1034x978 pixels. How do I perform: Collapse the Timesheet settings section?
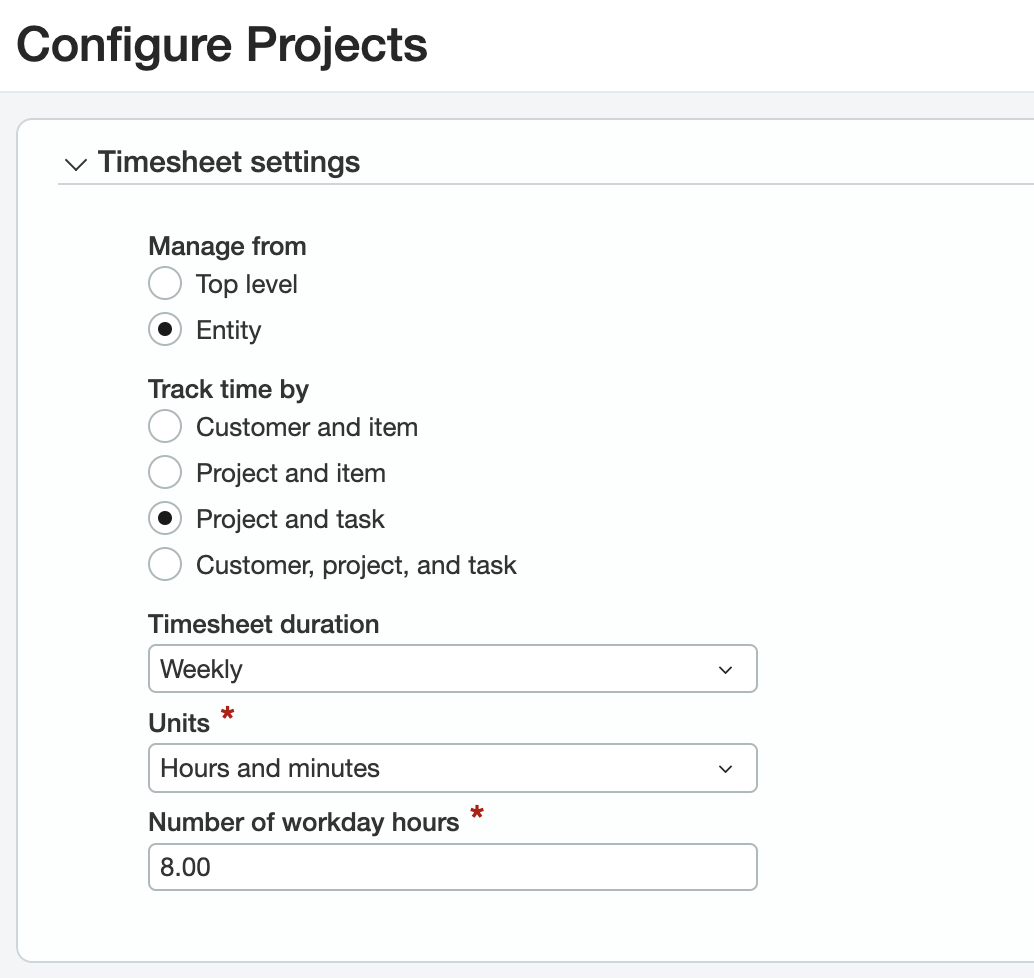pyautogui.click(x=75, y=164)
